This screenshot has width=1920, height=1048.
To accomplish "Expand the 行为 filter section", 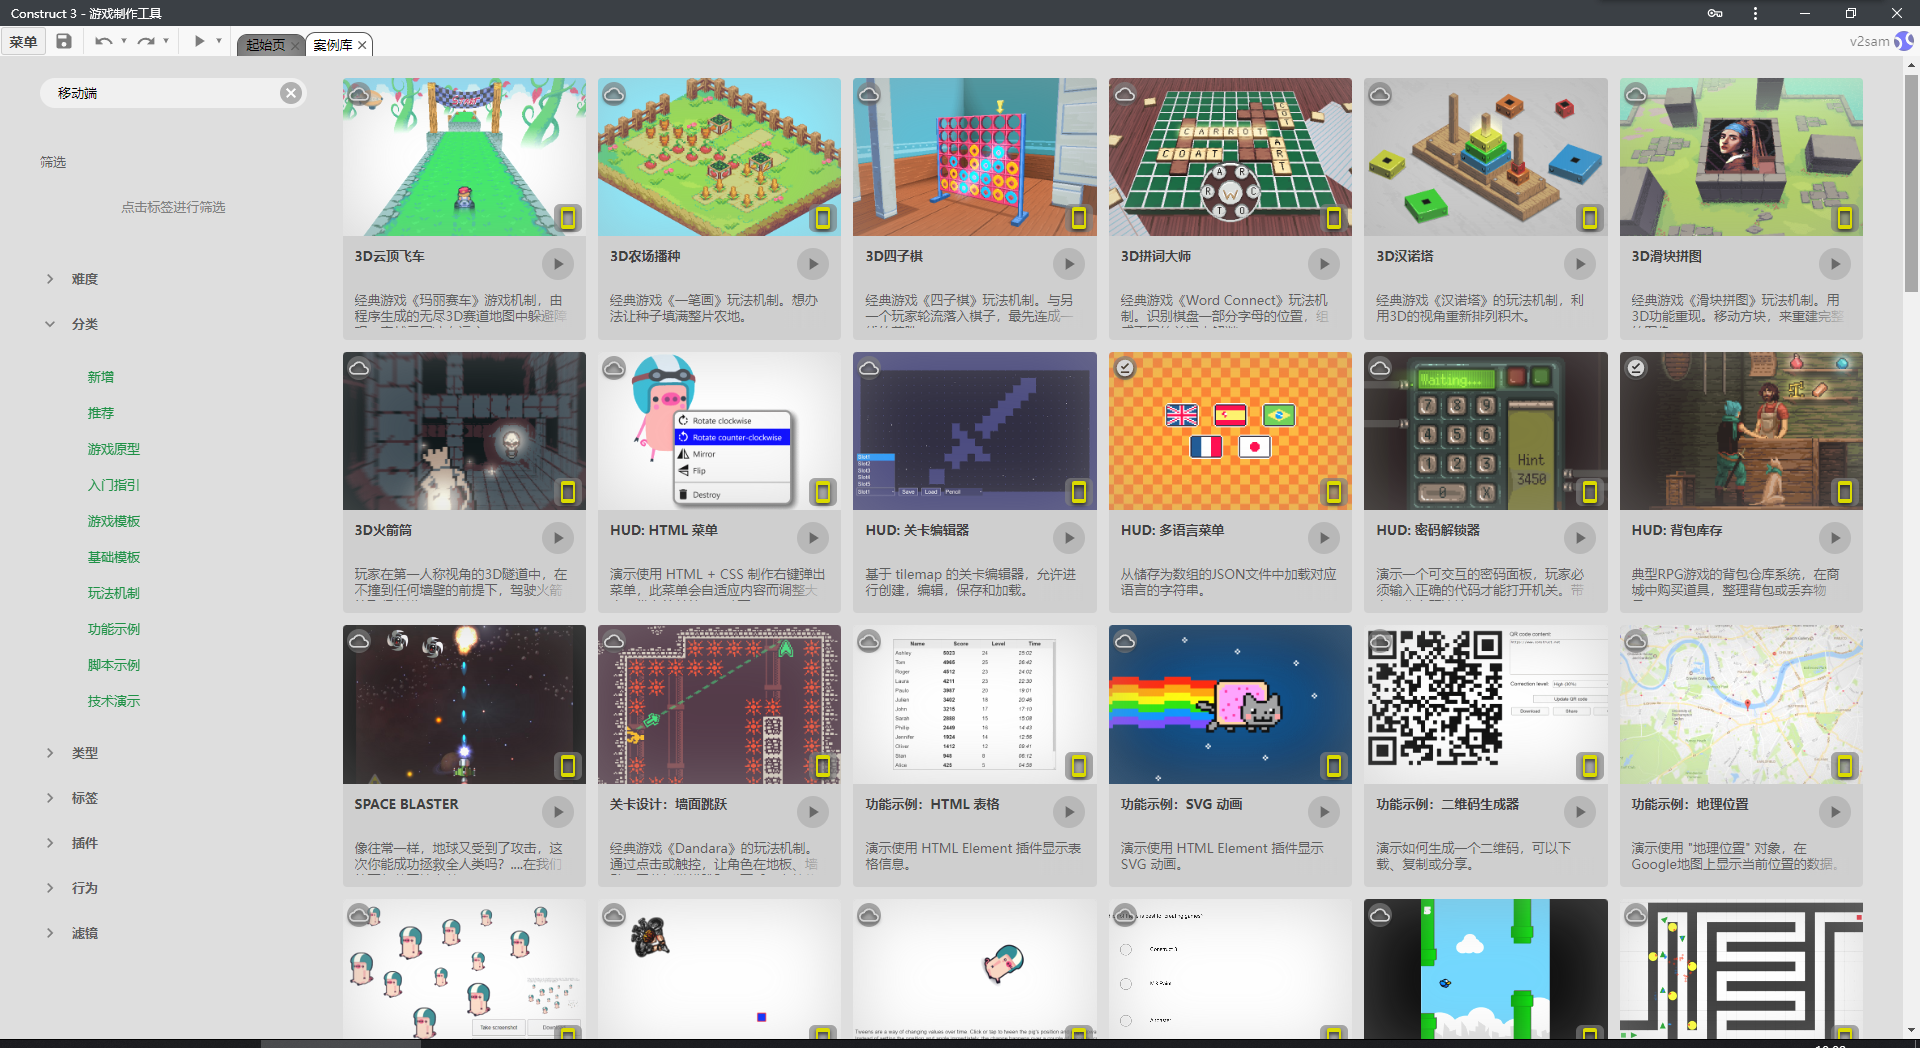I will point(50,888).
